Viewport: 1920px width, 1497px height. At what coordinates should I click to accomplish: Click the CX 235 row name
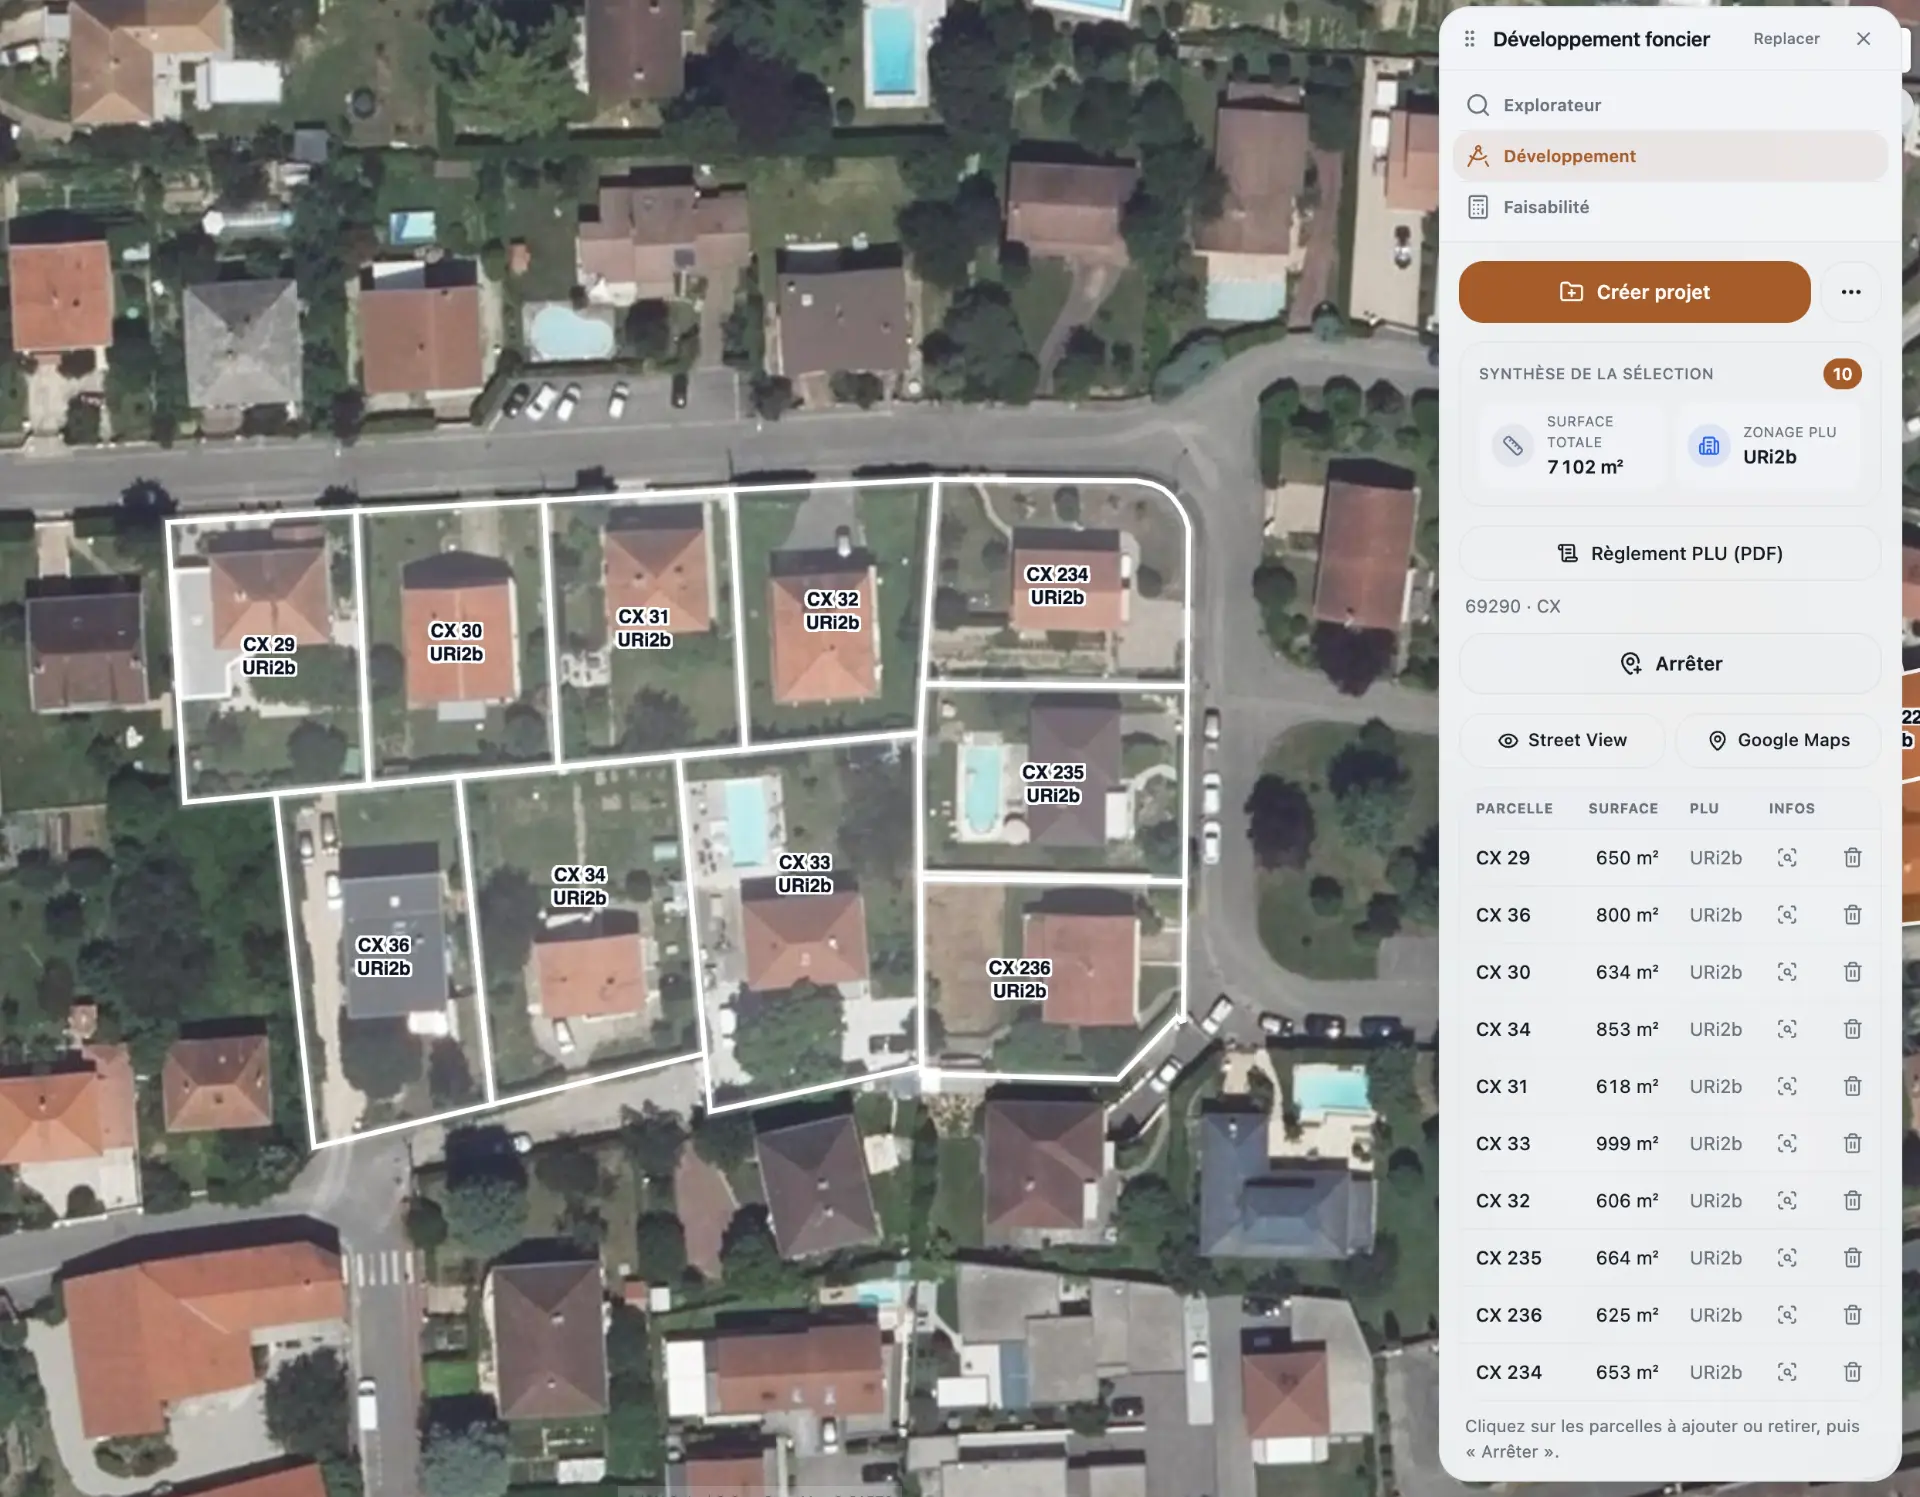[x=1509, y=1258]
